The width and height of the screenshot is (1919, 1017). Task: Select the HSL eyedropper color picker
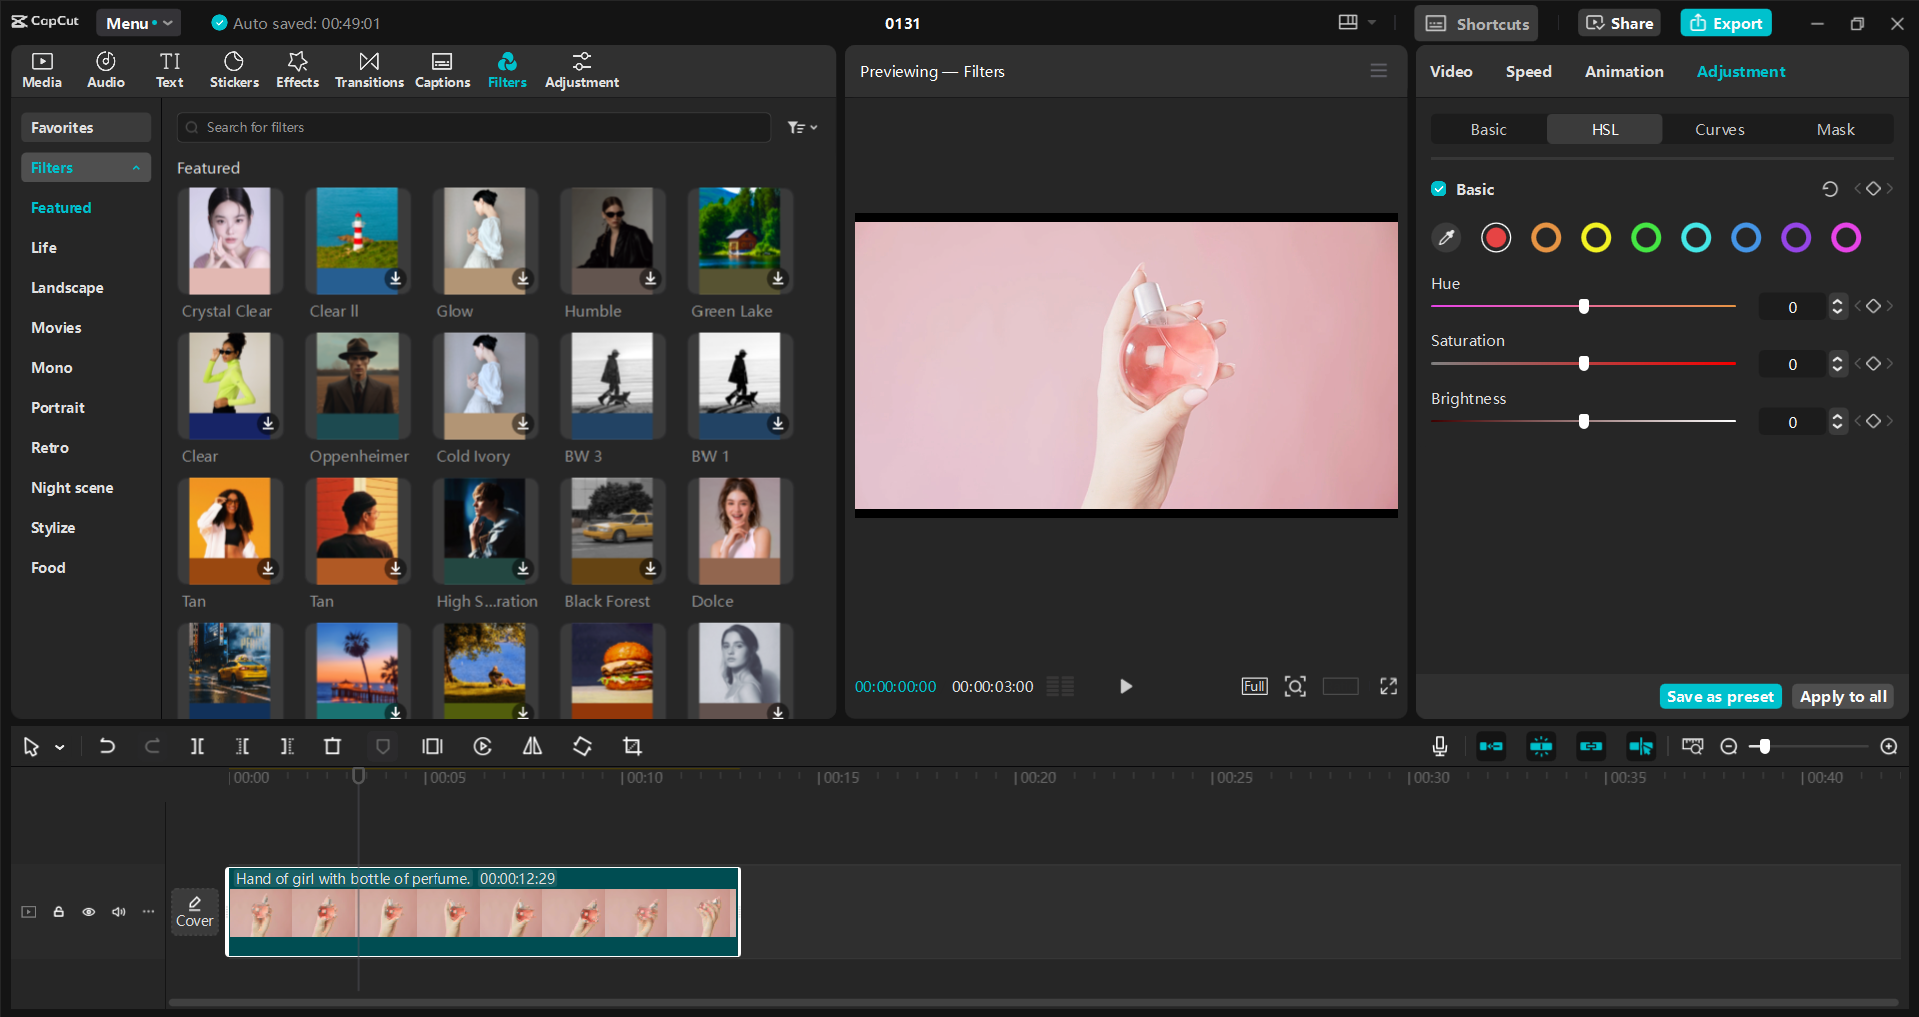pos(1446,238)
